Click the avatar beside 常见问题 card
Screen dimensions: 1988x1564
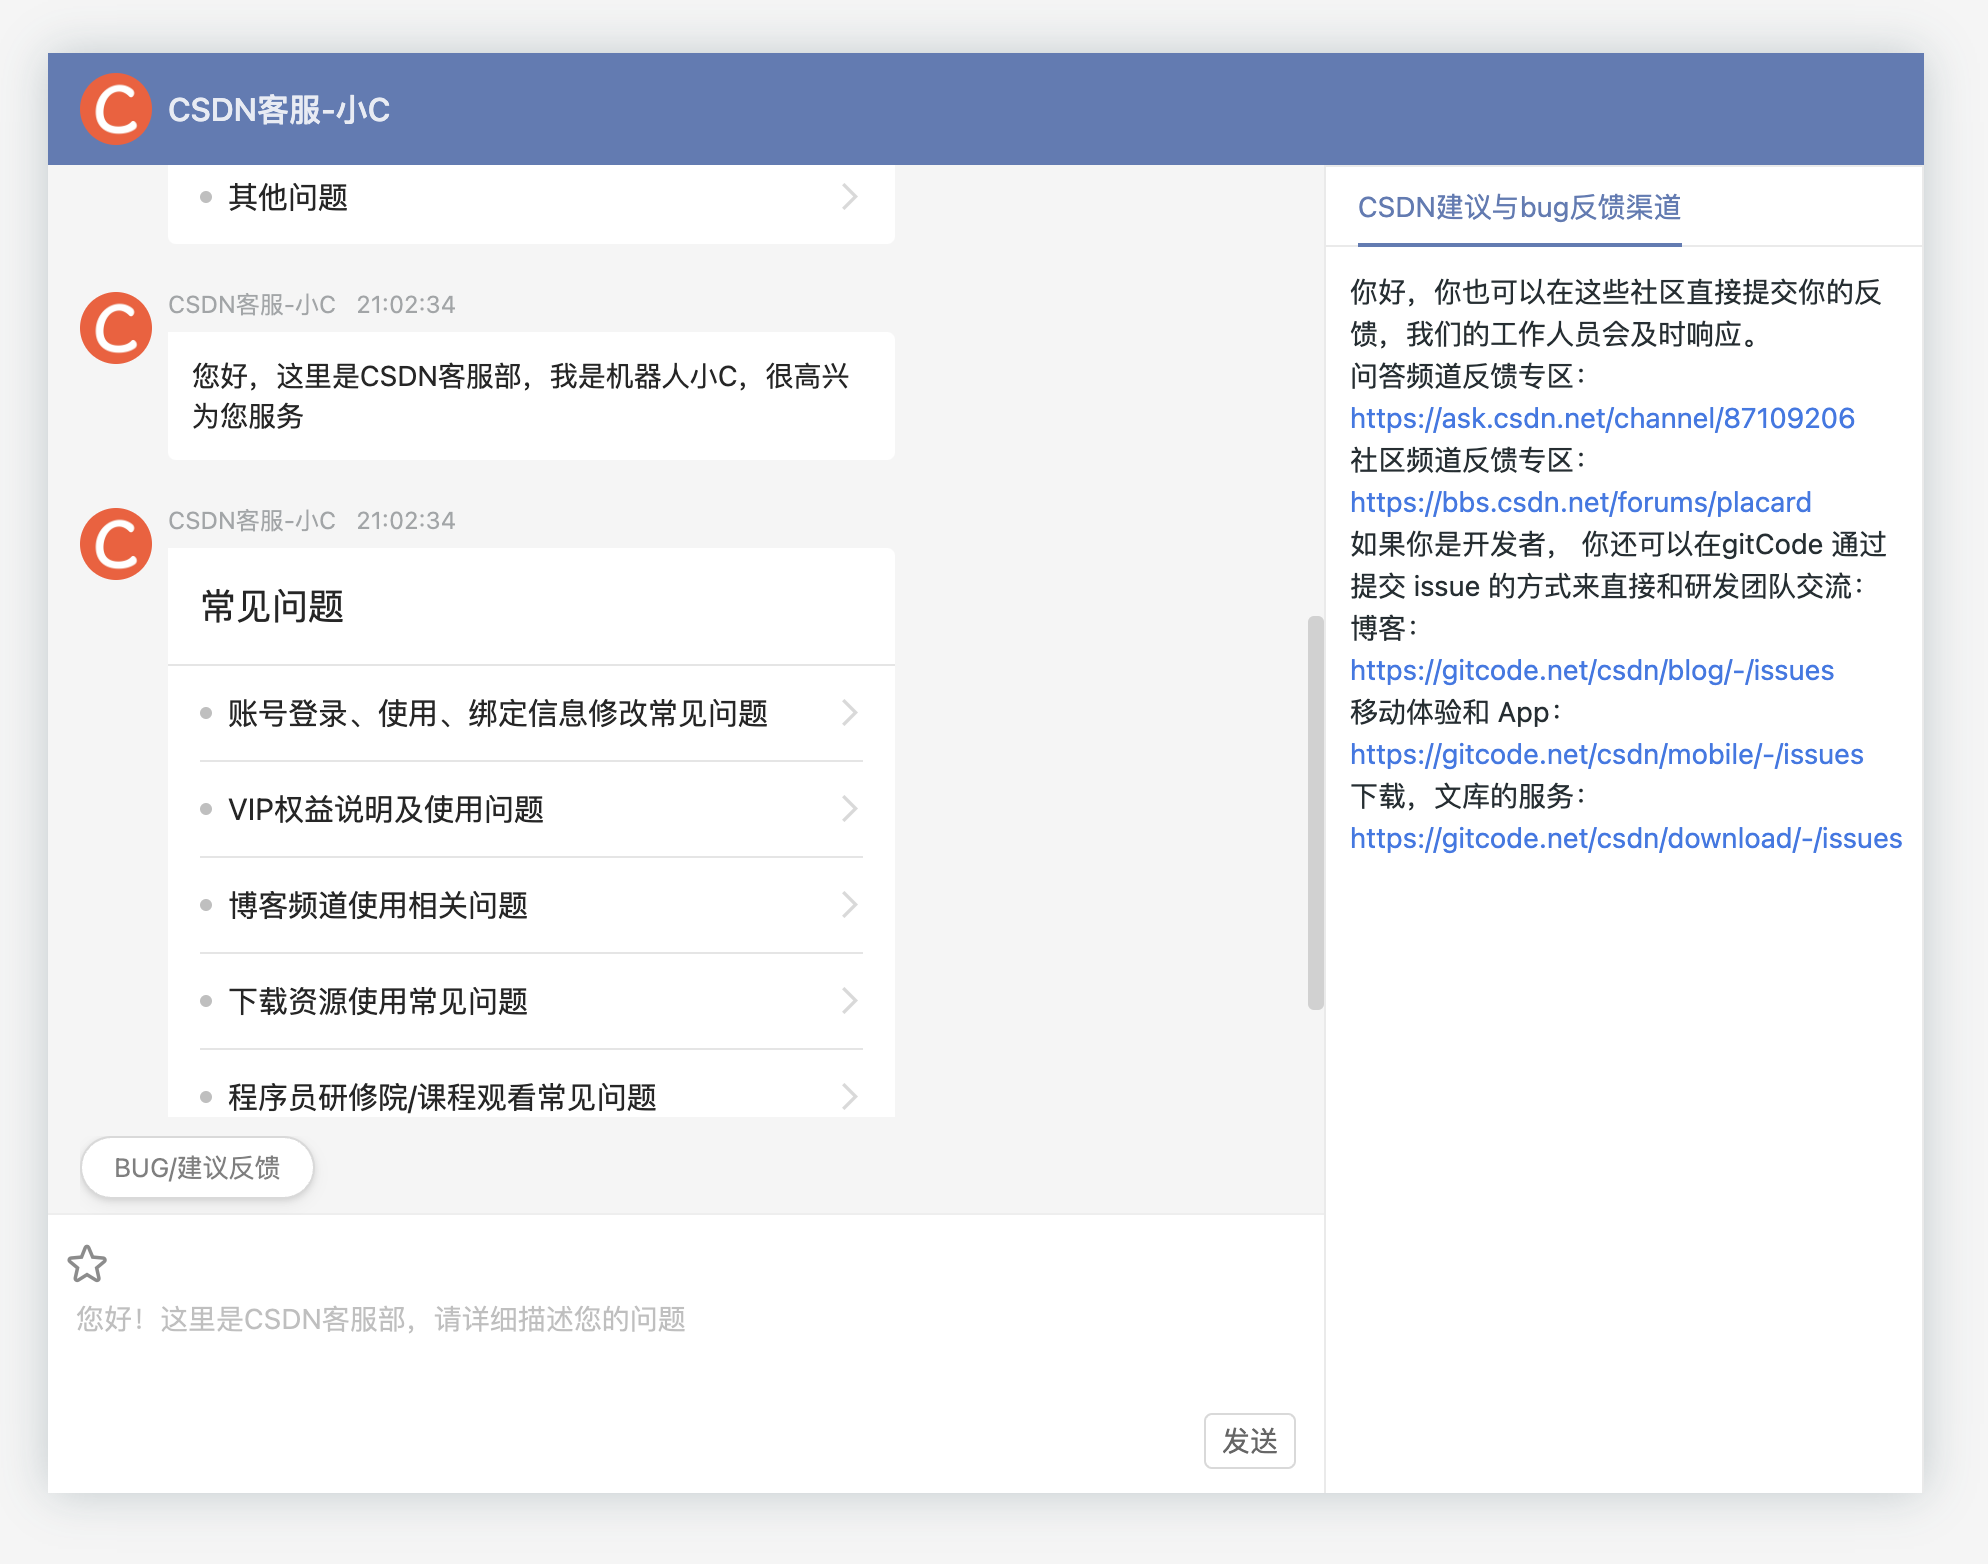[116, 544]
